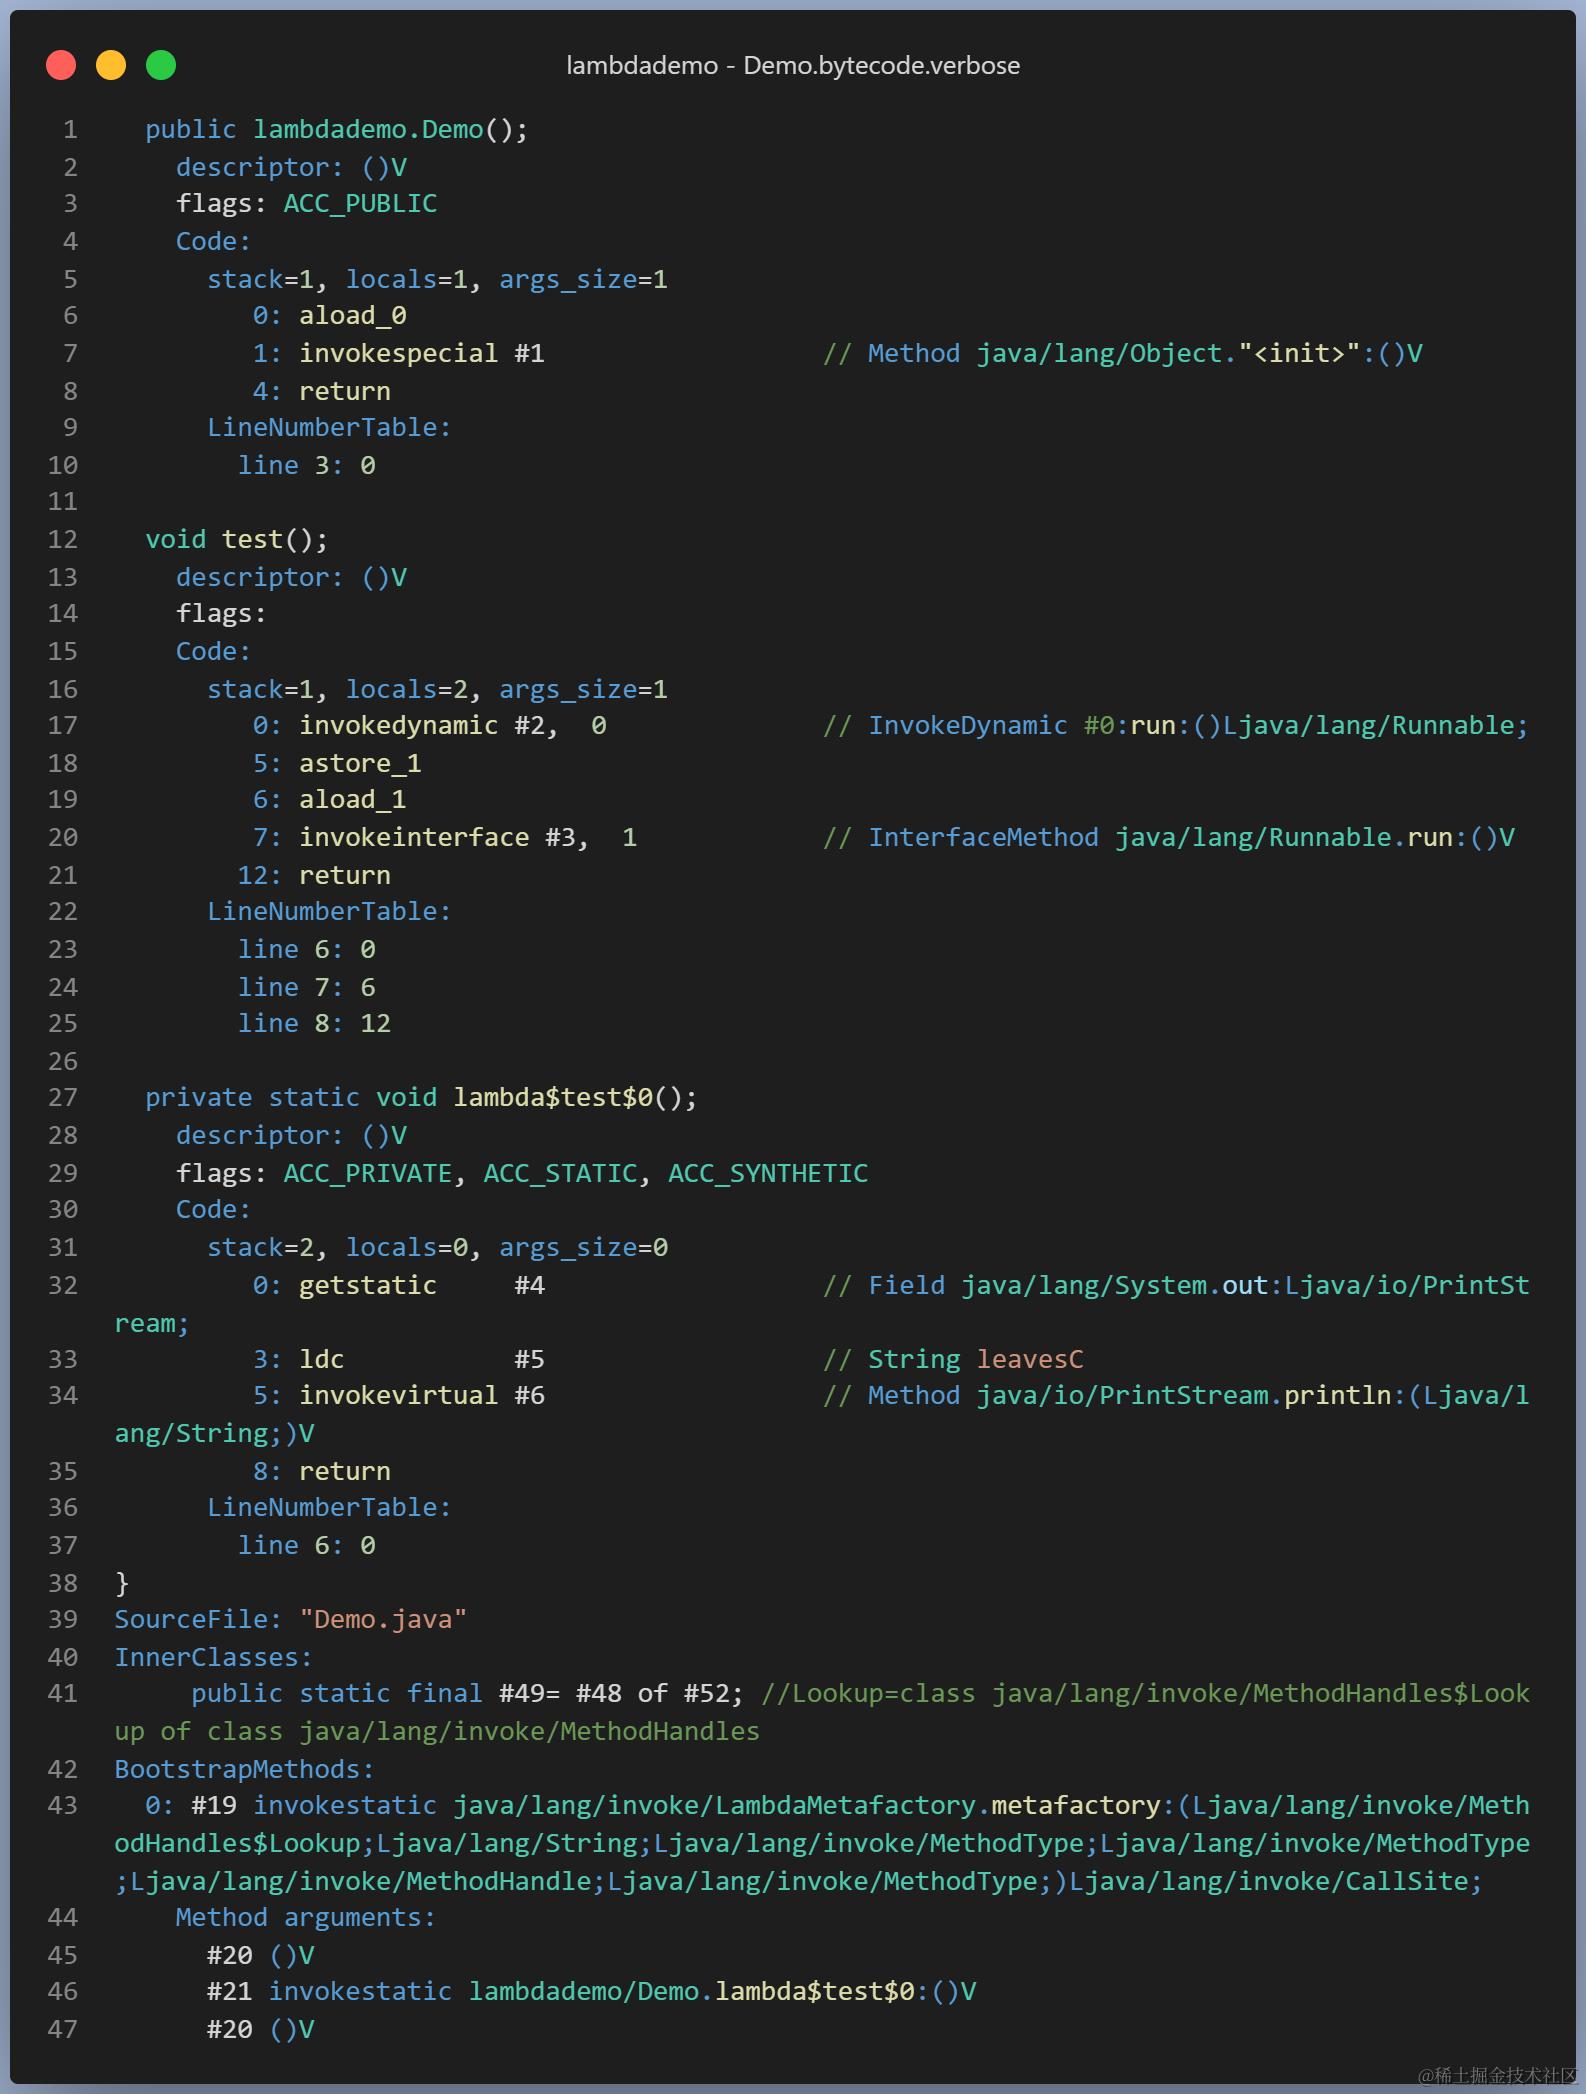Click '#21 invokestatic lambdademo/Demo.lambda$test$0:()V'

[591, 1992]
